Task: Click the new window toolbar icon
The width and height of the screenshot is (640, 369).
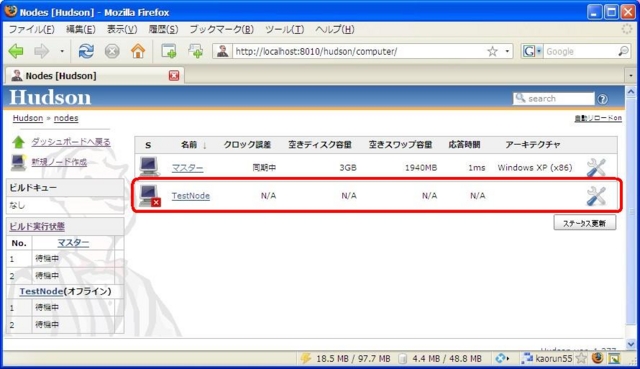Action: (x=196, y=51)
